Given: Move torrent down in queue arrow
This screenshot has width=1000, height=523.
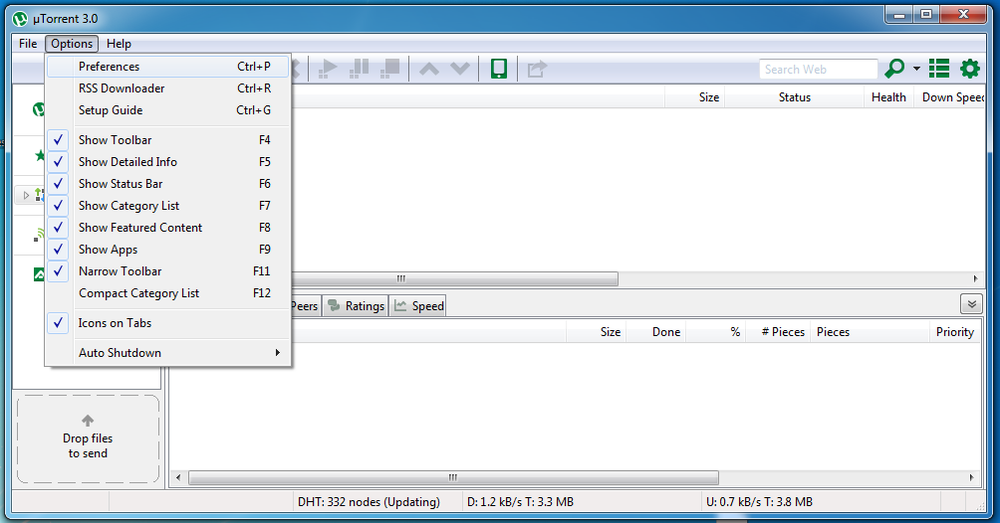Looking at the screenshot, I should point(460,68).
